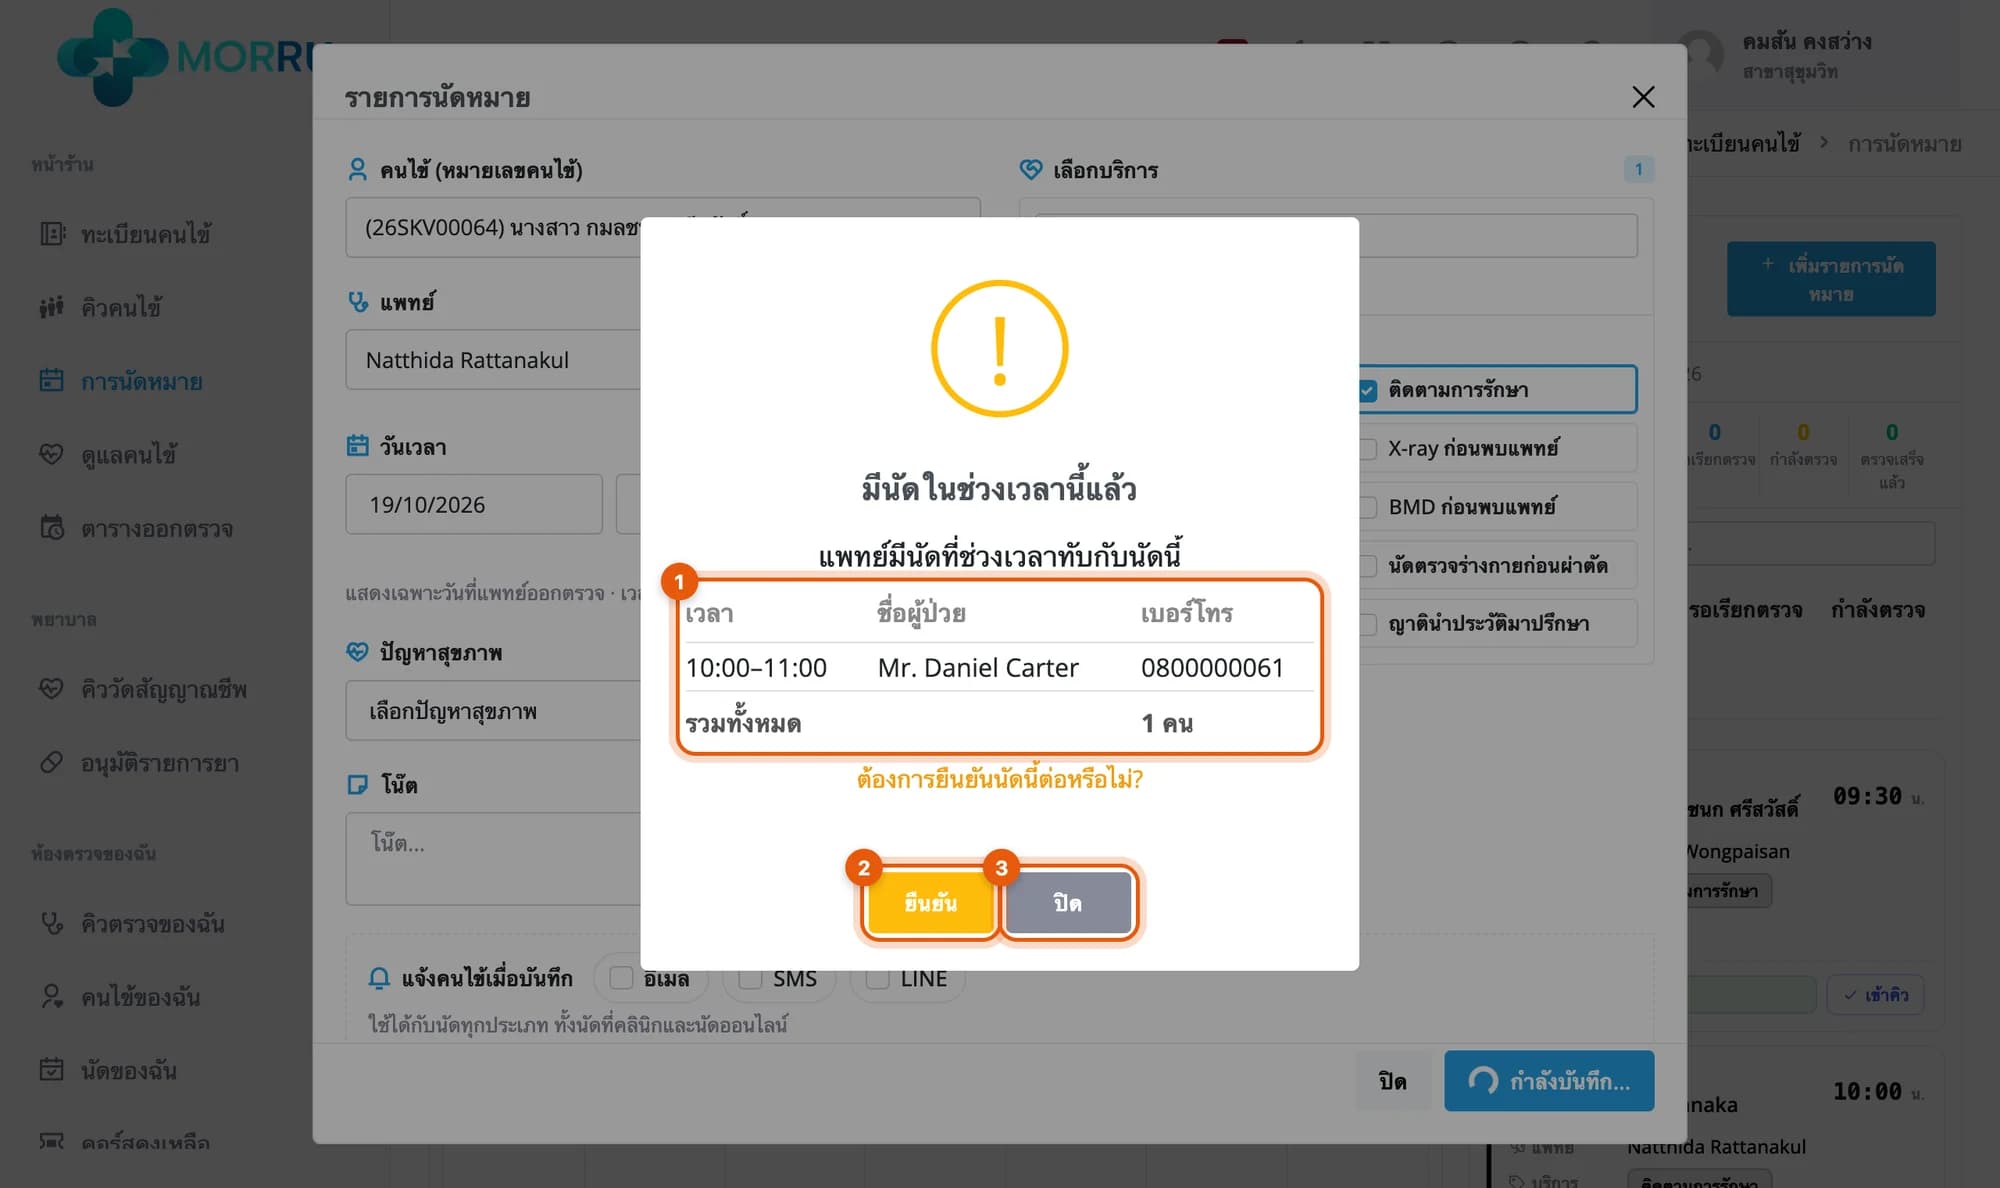Click นัดของฉัน in the sidebar
The width and height of the screenshot is (2000, 1188).
[128, 1070]
